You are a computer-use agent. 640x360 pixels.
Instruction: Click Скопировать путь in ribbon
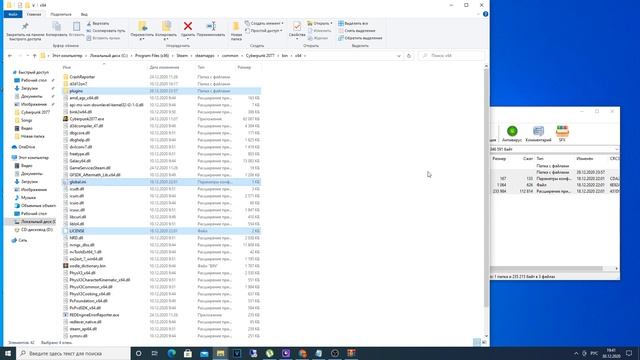click(x=106, y=31)
